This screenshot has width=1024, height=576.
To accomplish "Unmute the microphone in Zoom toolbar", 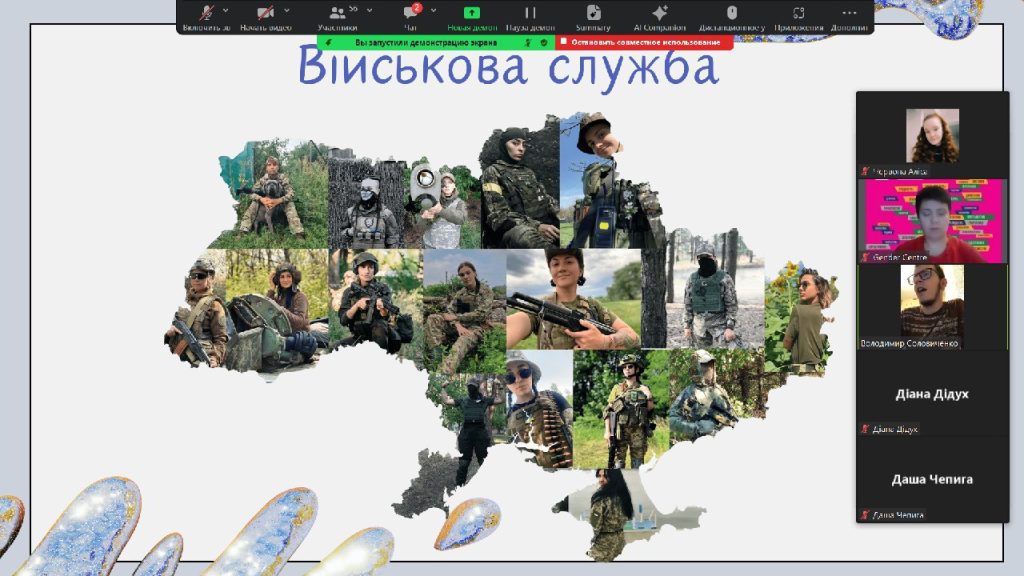I will click(207, 12).
